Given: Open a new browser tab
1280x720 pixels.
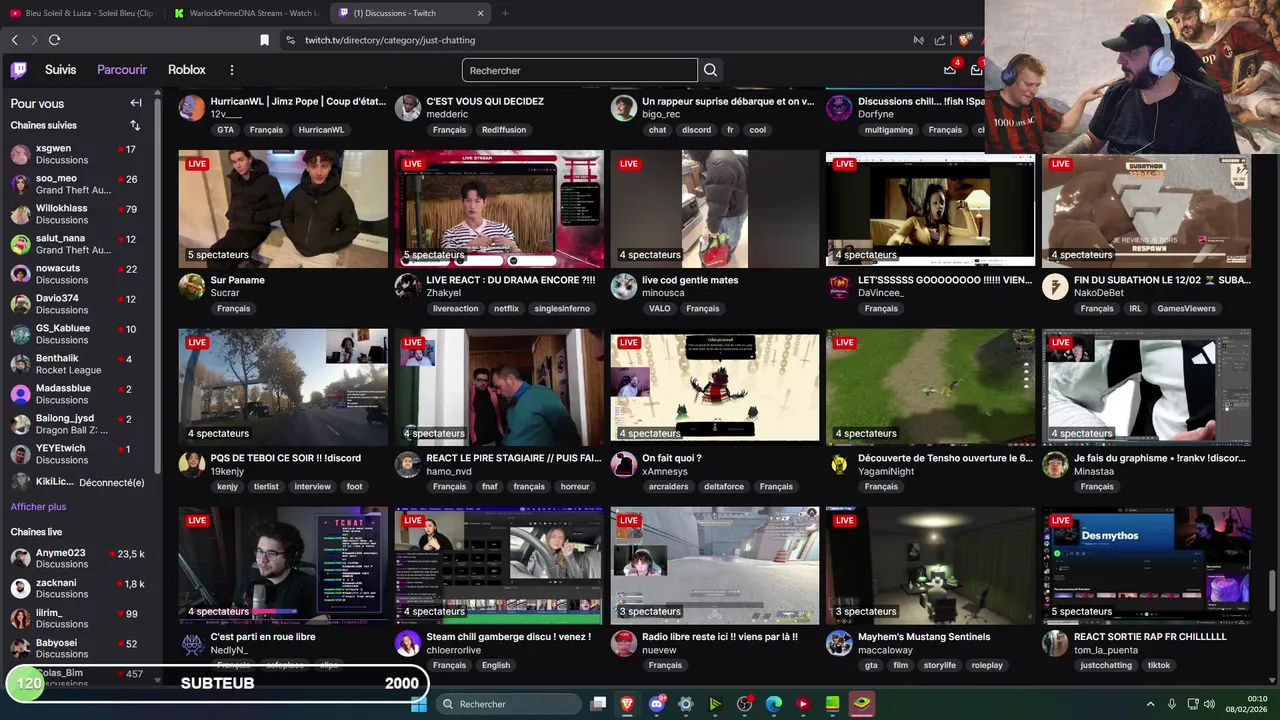Looking at the screenshot, I should pyautogui.click(x=505, y=13).
